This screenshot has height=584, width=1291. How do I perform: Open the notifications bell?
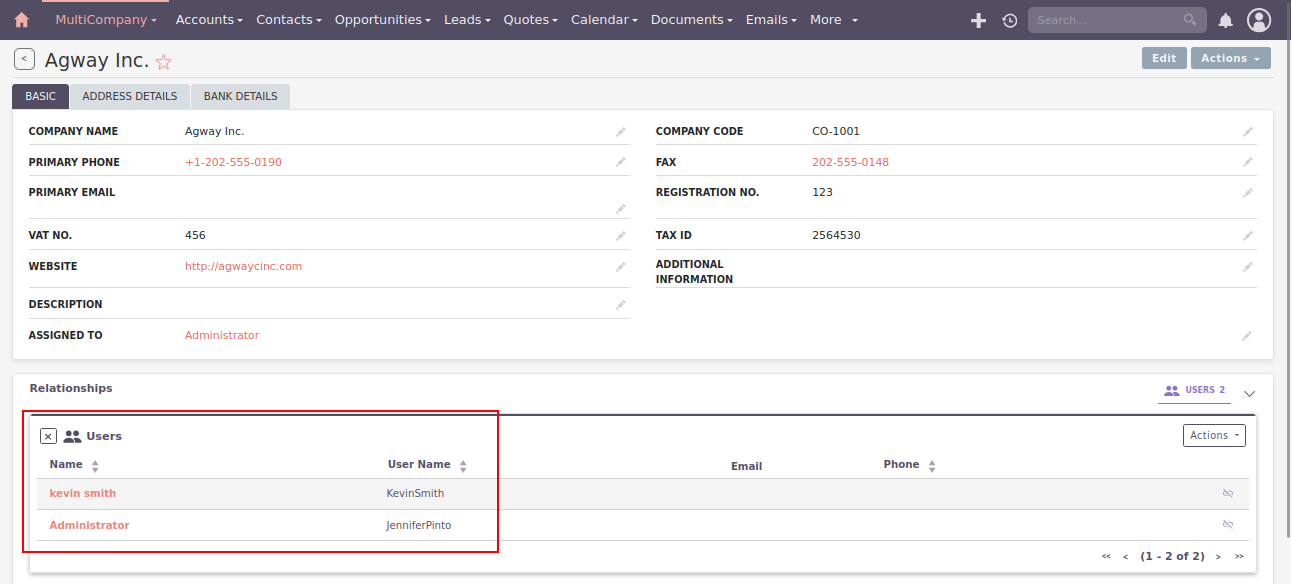point(1225,20)
